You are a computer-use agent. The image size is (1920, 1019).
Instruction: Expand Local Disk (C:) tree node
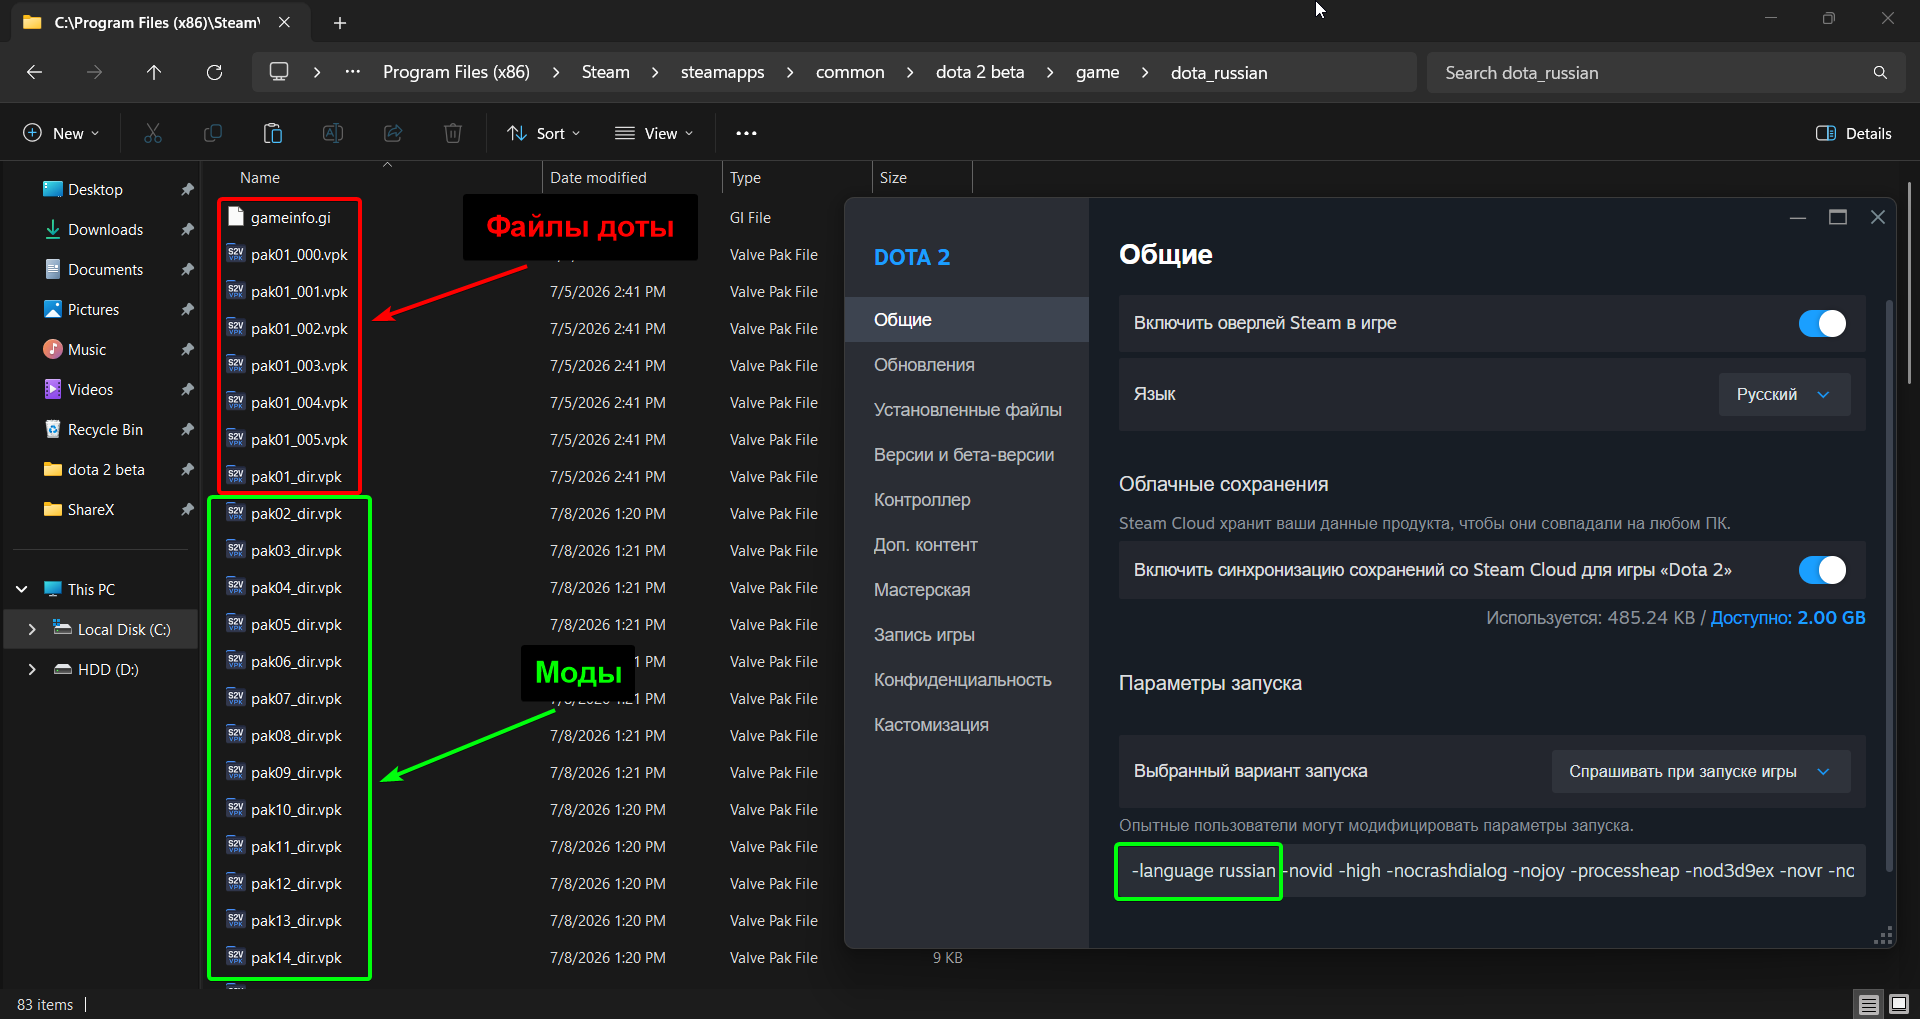pos(32,629)
